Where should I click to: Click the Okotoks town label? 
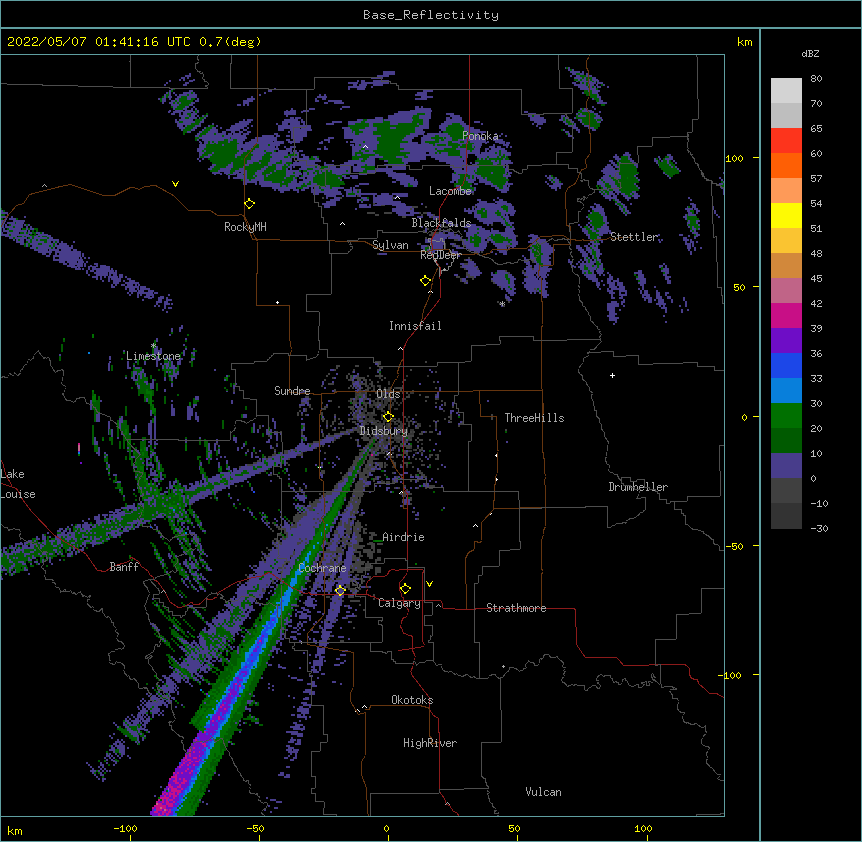(412, 700)
